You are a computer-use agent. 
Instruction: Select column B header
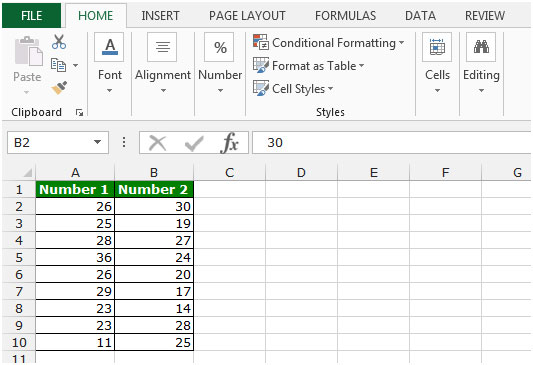click(154, 173)
